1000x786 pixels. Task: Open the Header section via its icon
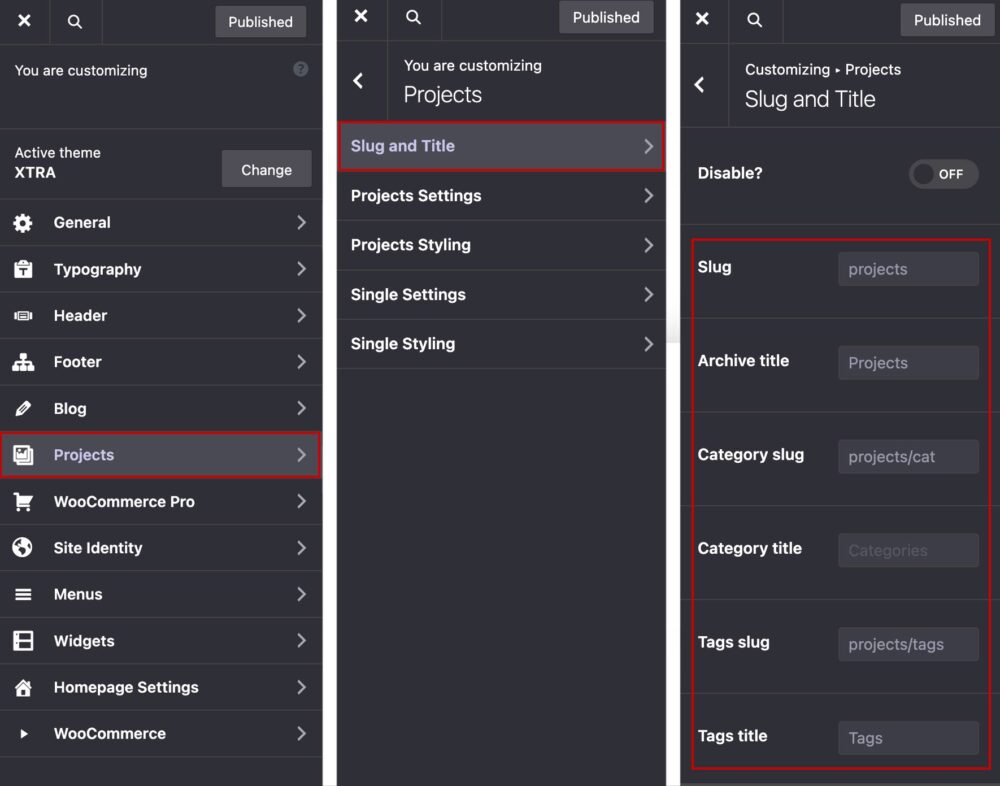point(24,315)
